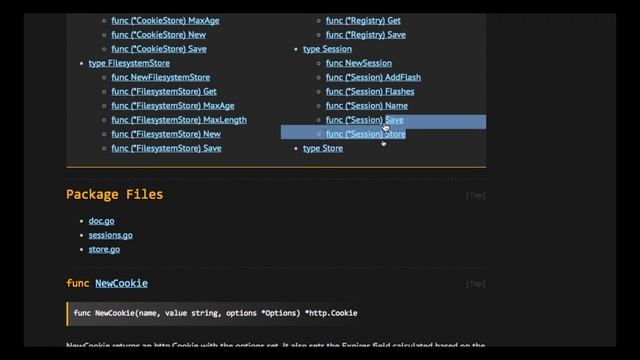The image size is (640, 360).
Task: Go to type Session
Action: pyautogui.click(x=327, y=49)
